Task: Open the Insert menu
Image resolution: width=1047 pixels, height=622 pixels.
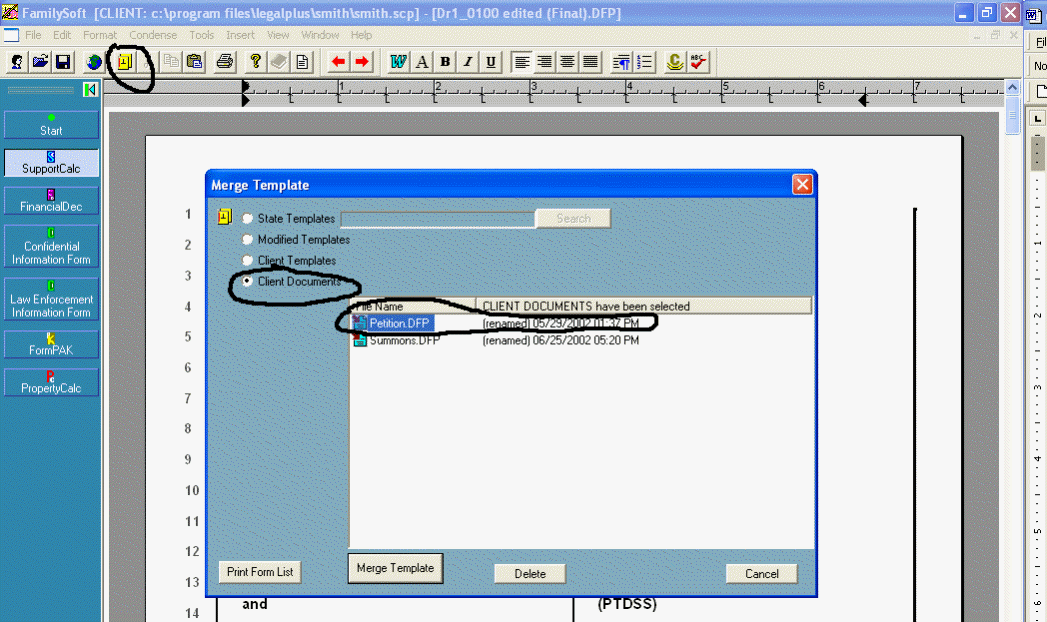Action: point(240,34)
